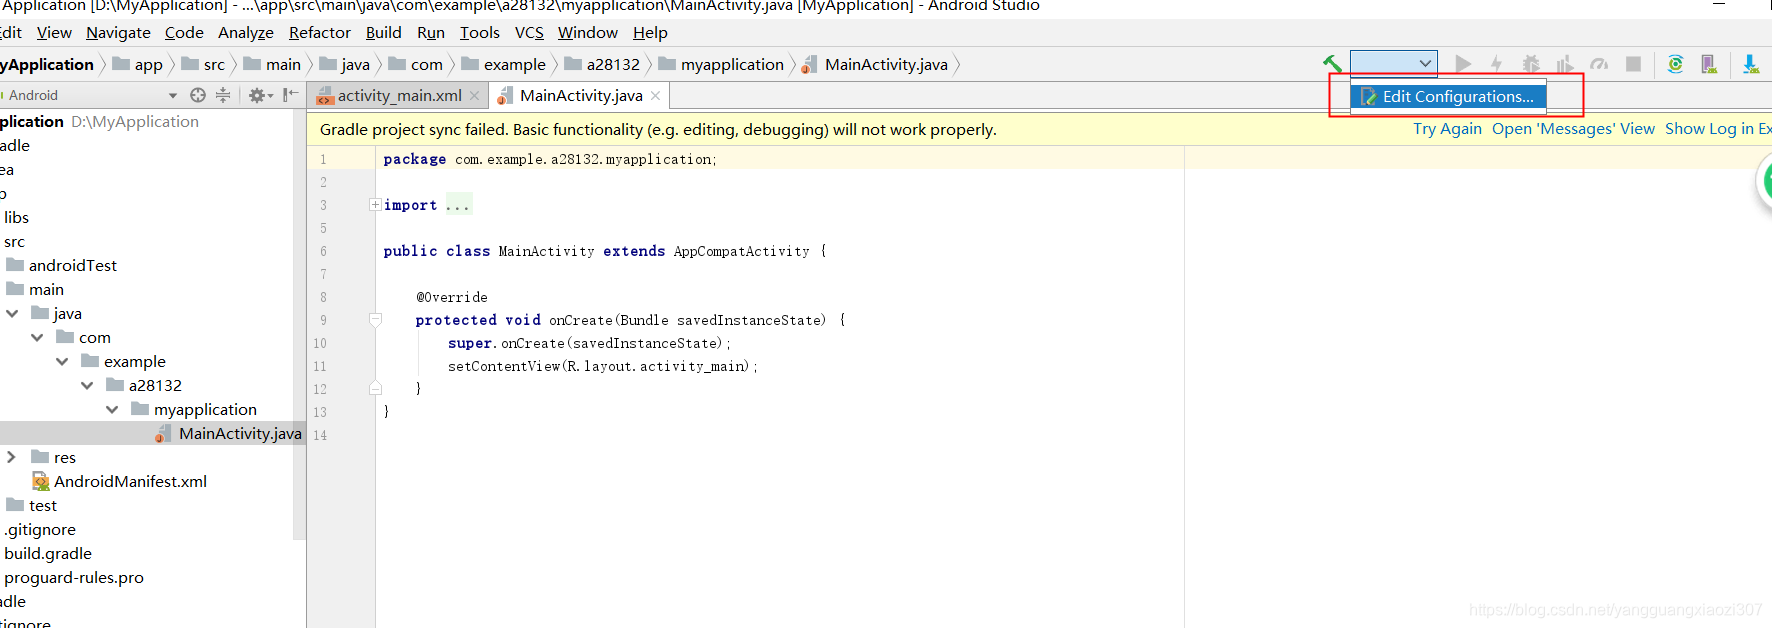Open the AVD Manager icon
The height and width of the screenshot is (628, 1772).
click(1709, 64)
